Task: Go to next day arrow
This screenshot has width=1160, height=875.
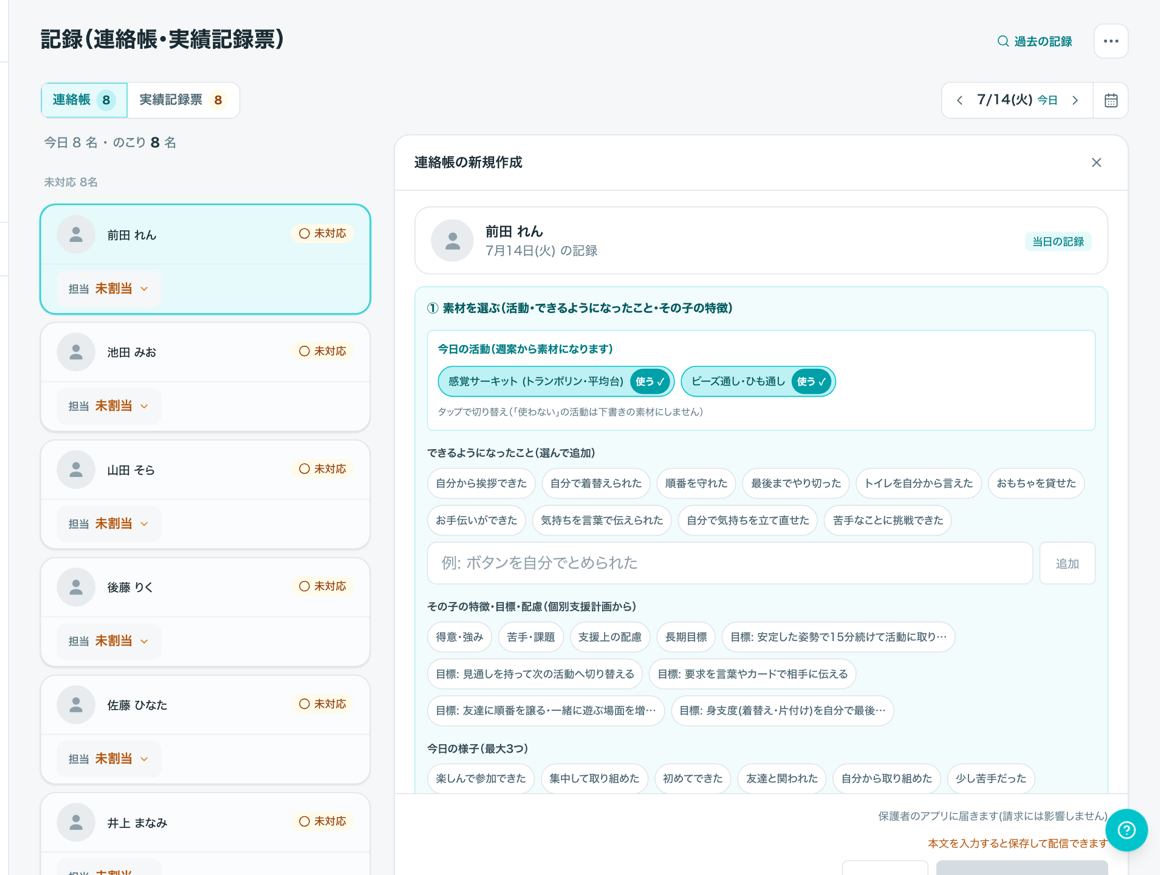Action: point(1075,101)
